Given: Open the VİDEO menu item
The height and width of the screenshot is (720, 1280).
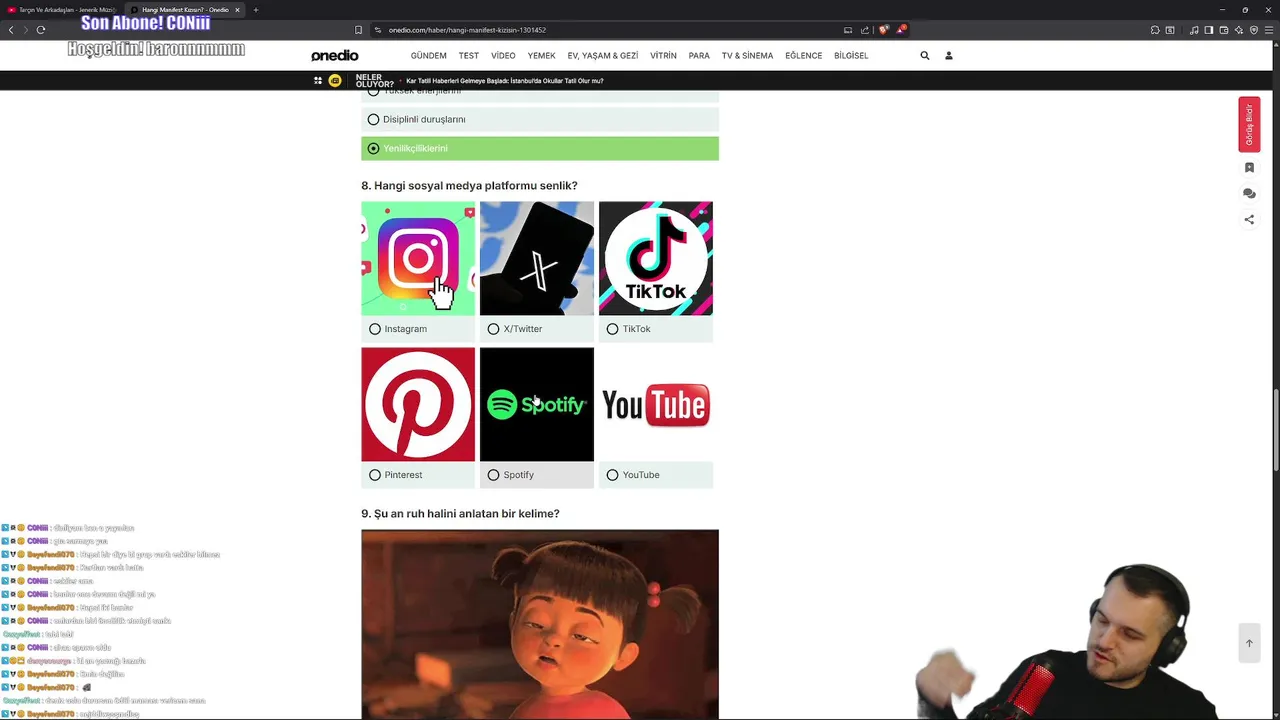Looking at the screenshot, I should click(x=503, y=56).
